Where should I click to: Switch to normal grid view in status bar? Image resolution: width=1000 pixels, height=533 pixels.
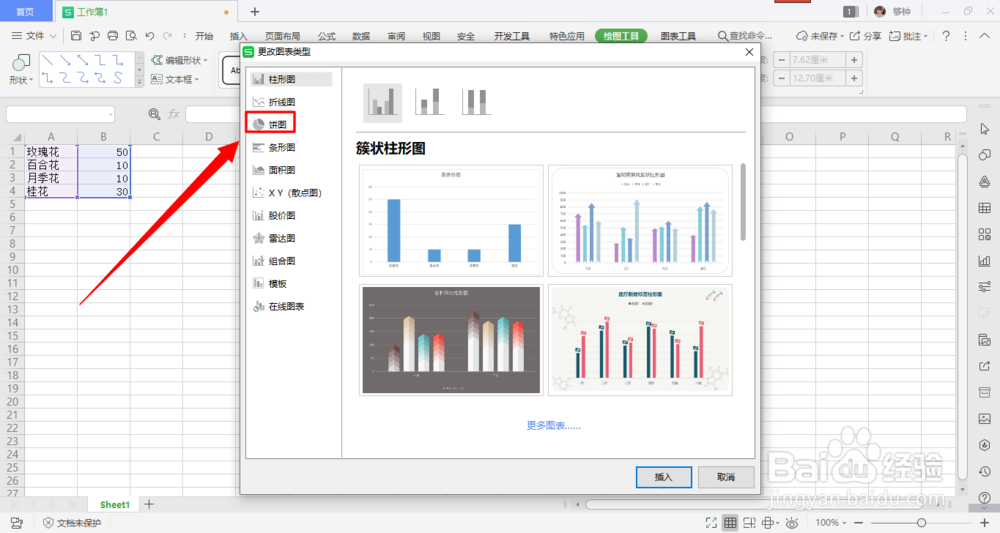pos(730,523)
